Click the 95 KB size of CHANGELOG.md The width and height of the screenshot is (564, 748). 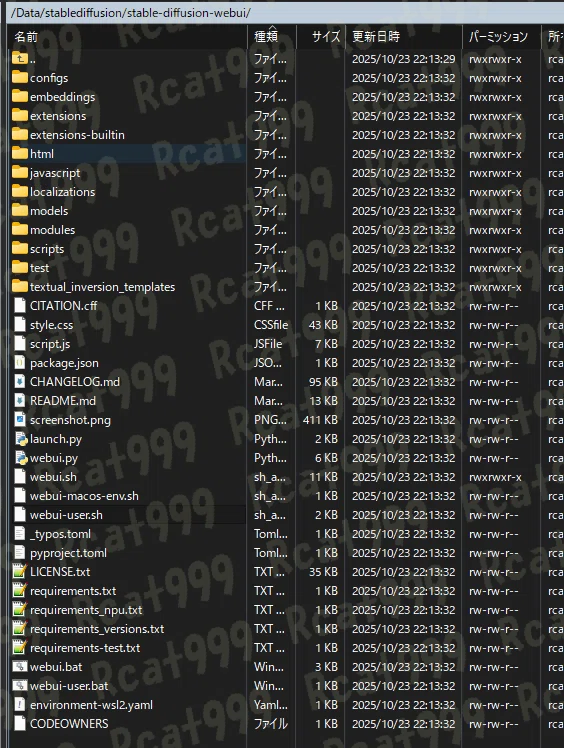click(323, 382)
